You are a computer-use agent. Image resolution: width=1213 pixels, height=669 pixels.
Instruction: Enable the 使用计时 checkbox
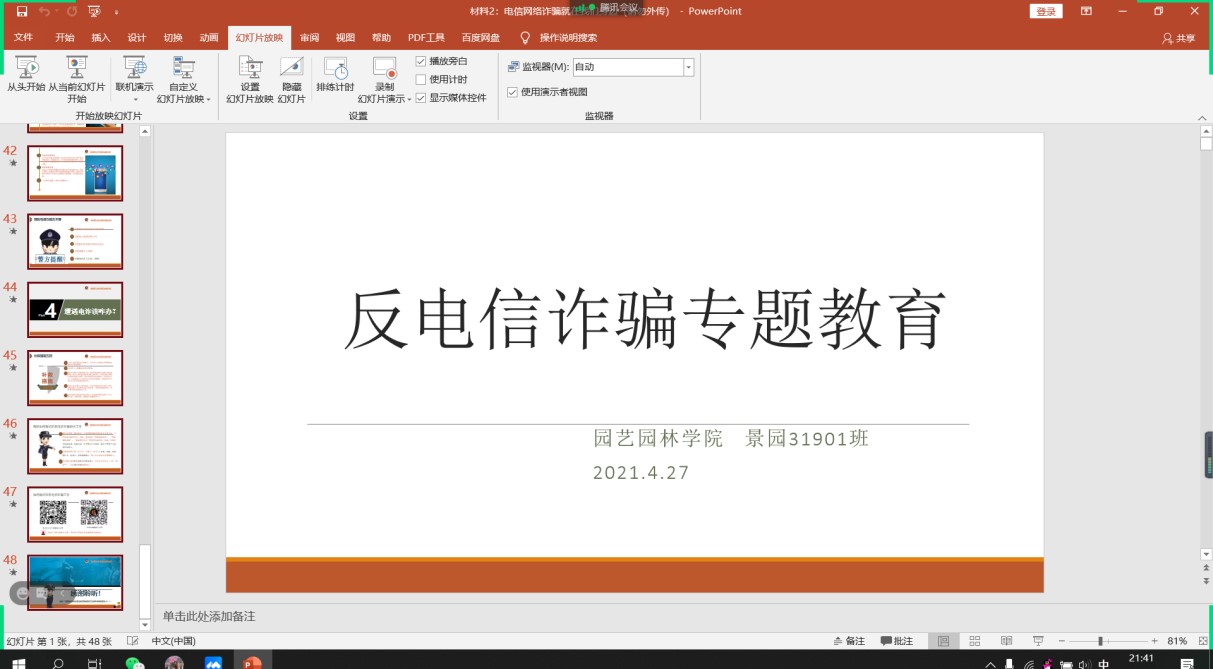click(x=421, y=79)
